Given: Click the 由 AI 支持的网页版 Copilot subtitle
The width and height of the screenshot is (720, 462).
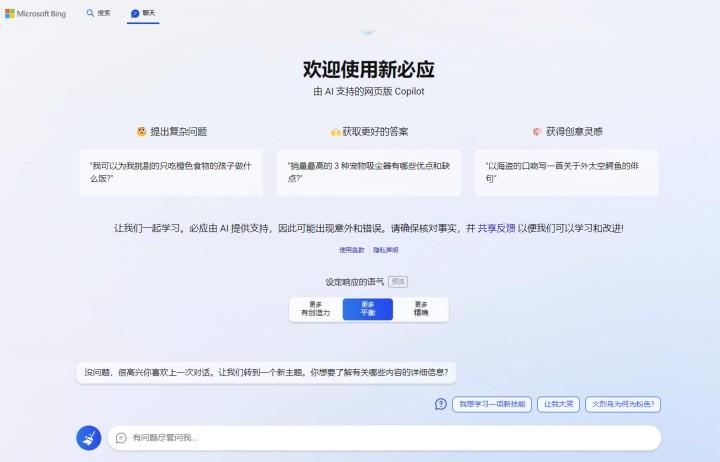Looking at the screenshot, I should tap(369, 91).
